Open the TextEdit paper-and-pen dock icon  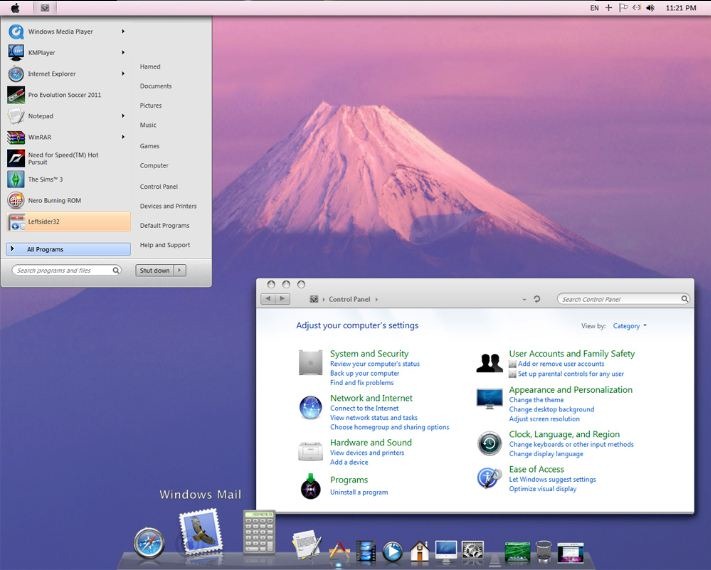click(x=307, y=544)
